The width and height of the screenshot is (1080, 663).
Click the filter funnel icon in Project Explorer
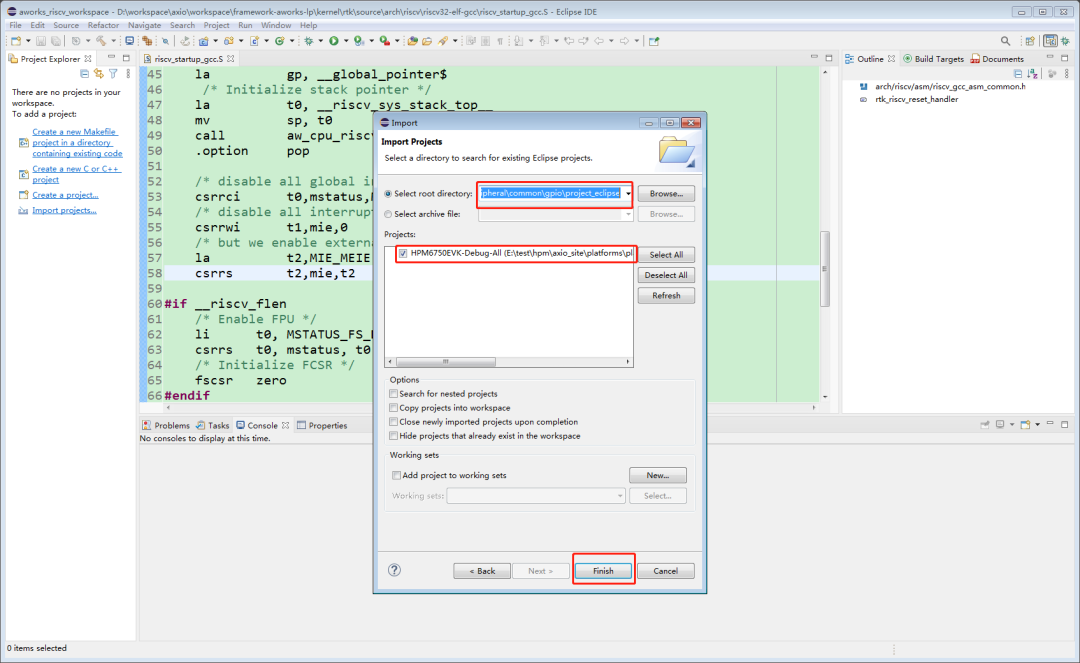coord(113,74)
